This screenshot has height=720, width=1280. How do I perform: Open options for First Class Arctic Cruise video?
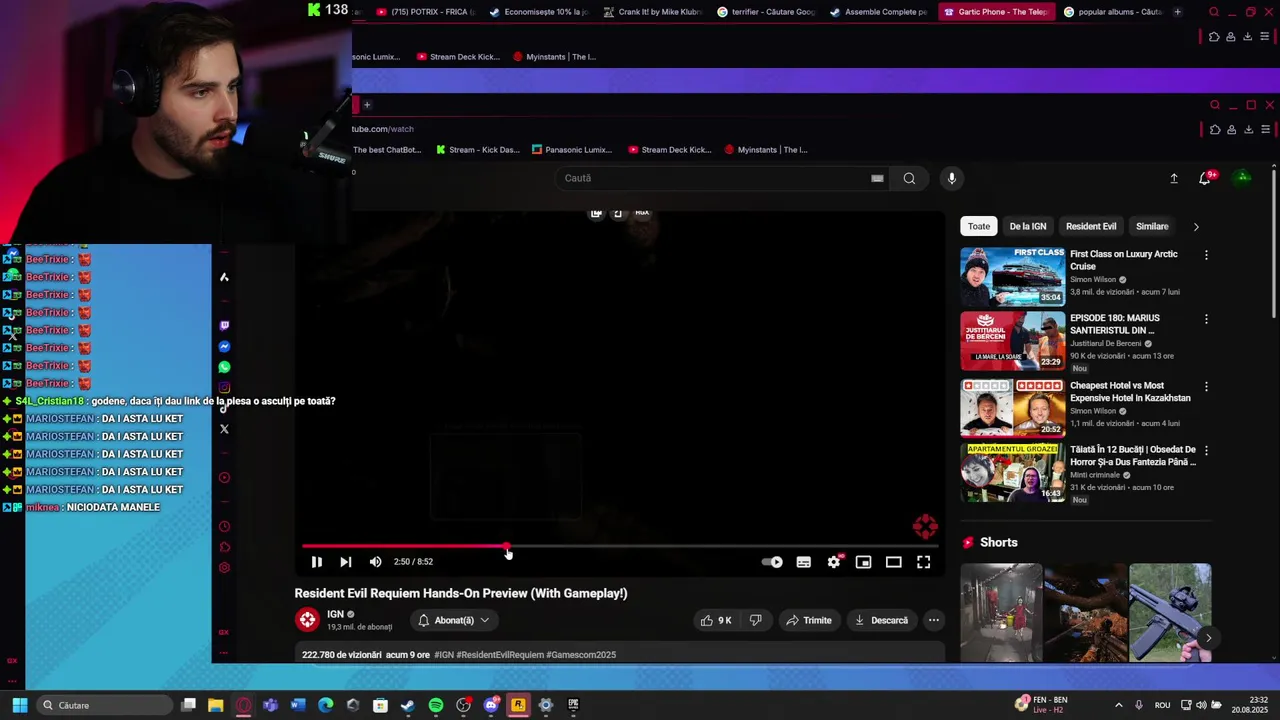pos(1206,255)
